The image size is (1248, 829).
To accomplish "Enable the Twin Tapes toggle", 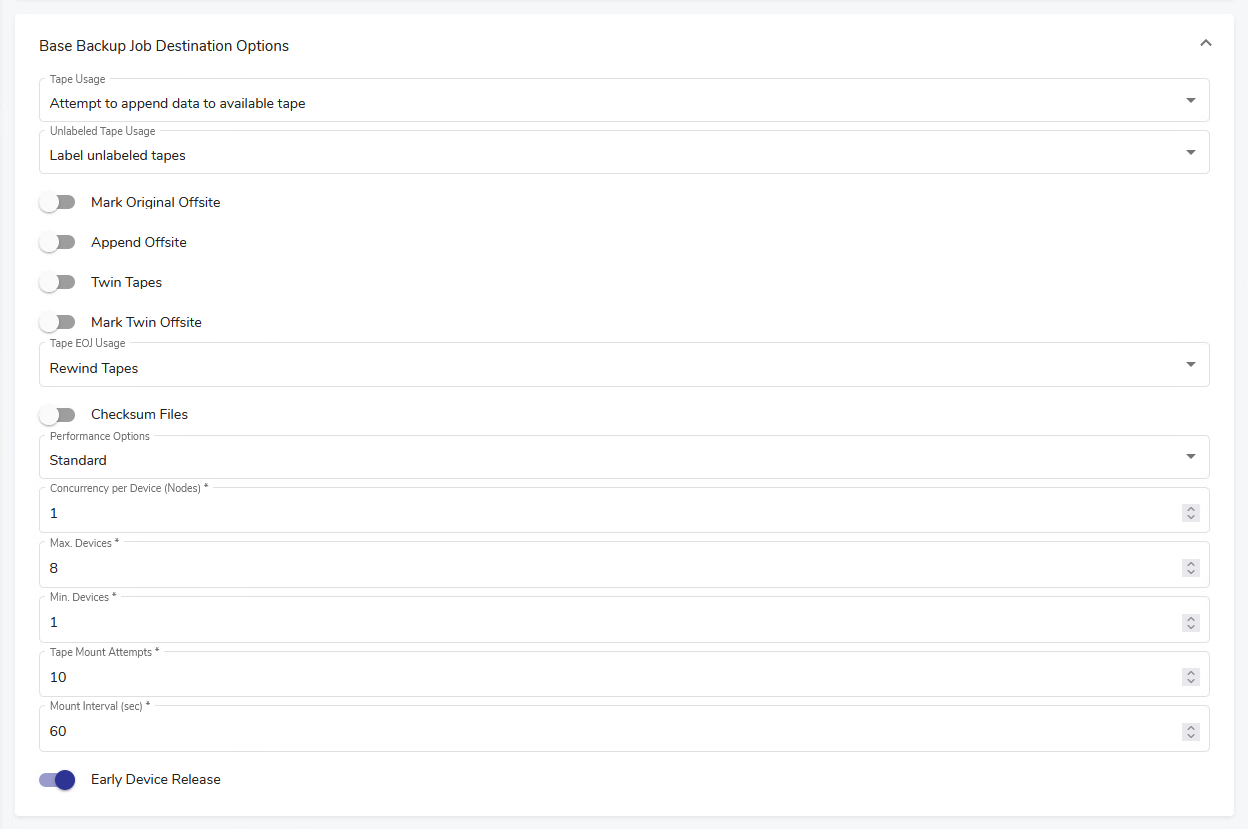I will pos(58,282).
